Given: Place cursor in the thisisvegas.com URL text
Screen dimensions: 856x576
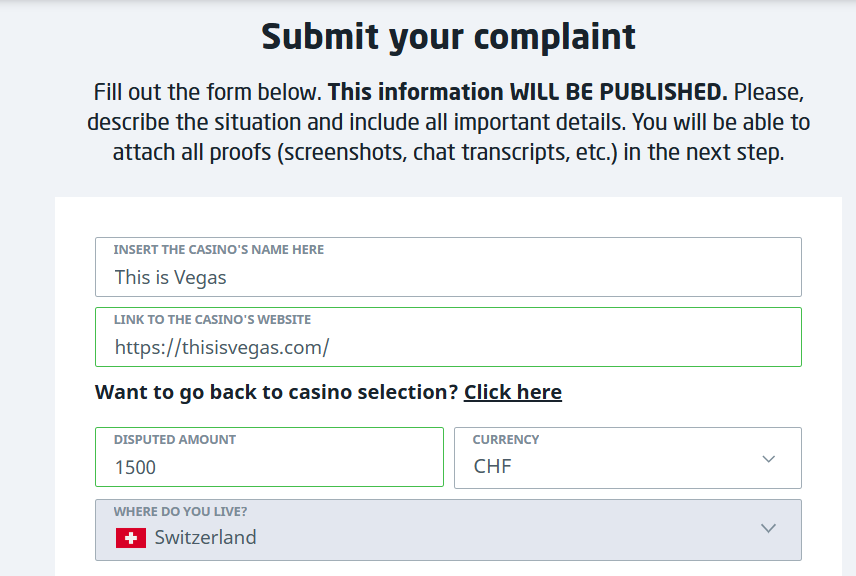Looking at the screenshot, I should coord(222,348).
